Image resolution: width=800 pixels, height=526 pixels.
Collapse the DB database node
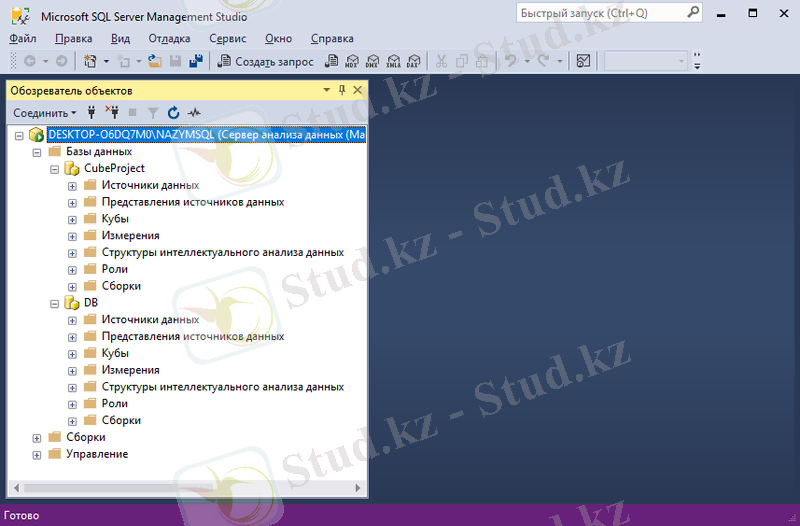pos(55,304)
